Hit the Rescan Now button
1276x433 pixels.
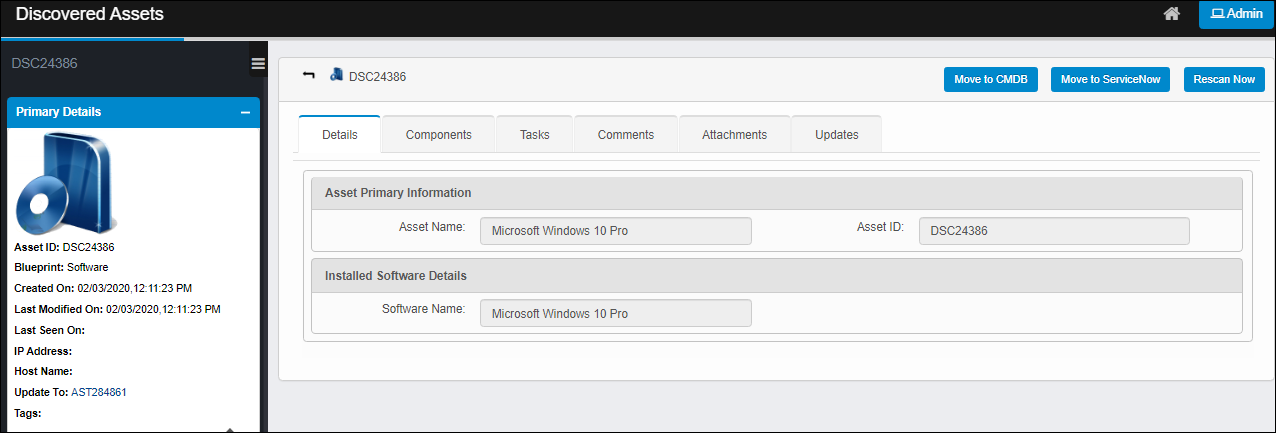(1224, 80)
